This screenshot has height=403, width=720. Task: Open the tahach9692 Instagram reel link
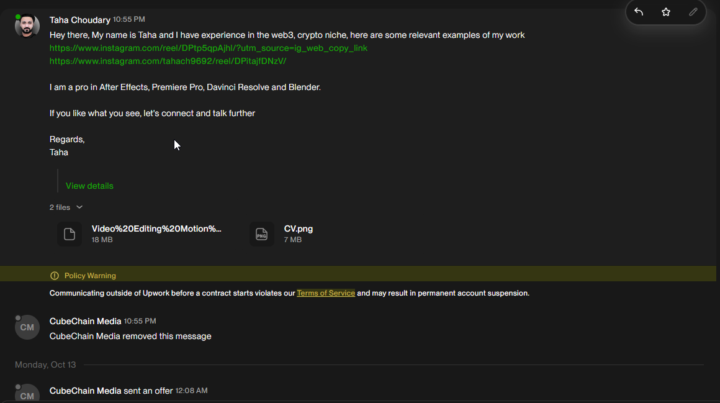pos(168,61)
